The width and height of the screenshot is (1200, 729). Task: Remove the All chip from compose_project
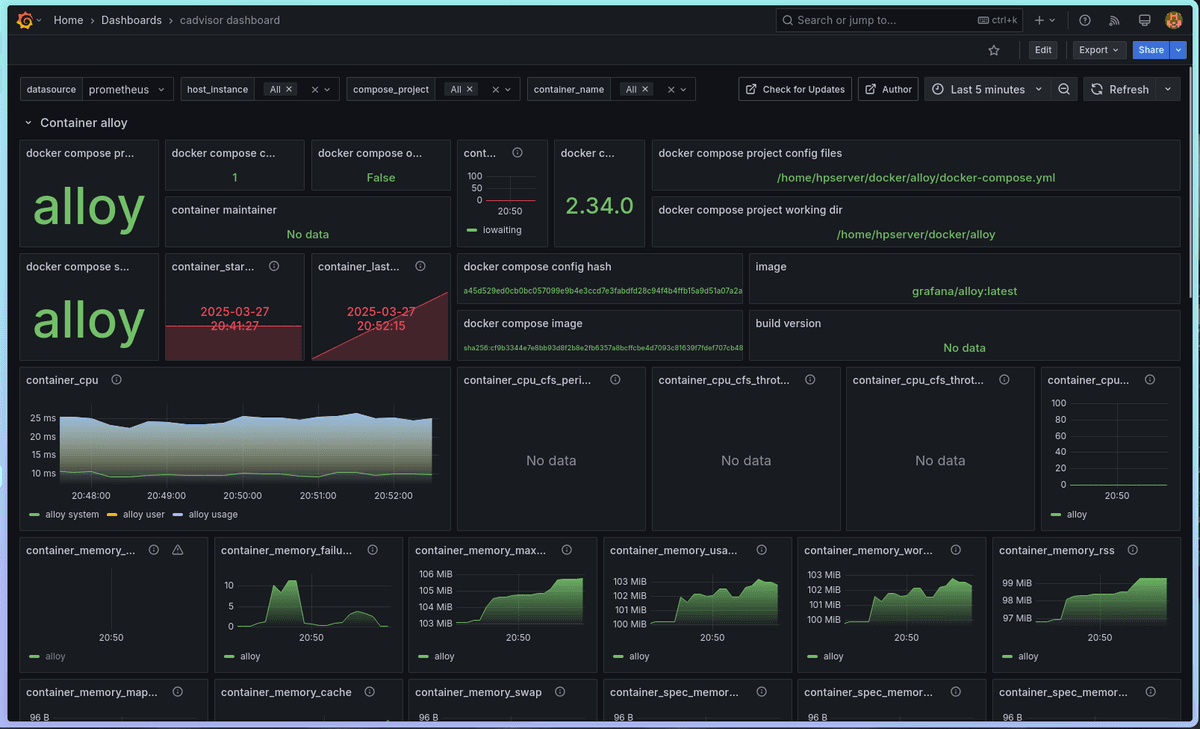(x=471, y=89)
